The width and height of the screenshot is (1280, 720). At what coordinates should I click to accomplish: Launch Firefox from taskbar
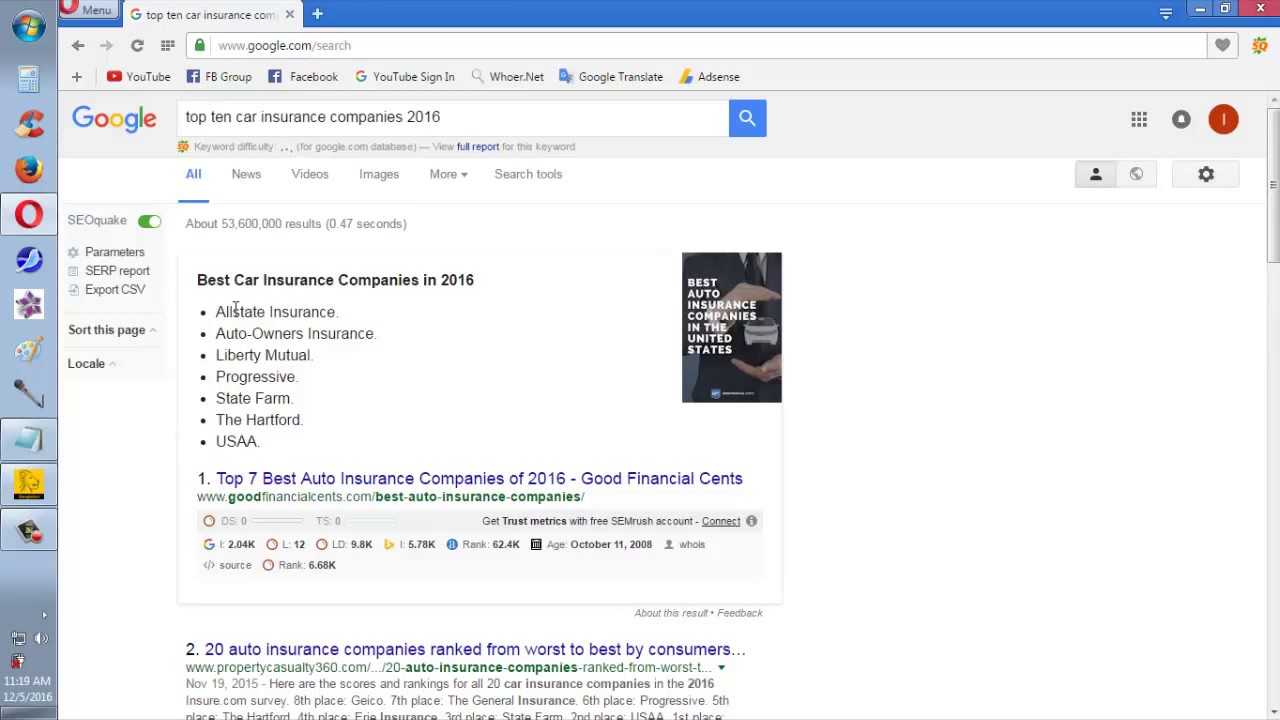coord(28,169)
